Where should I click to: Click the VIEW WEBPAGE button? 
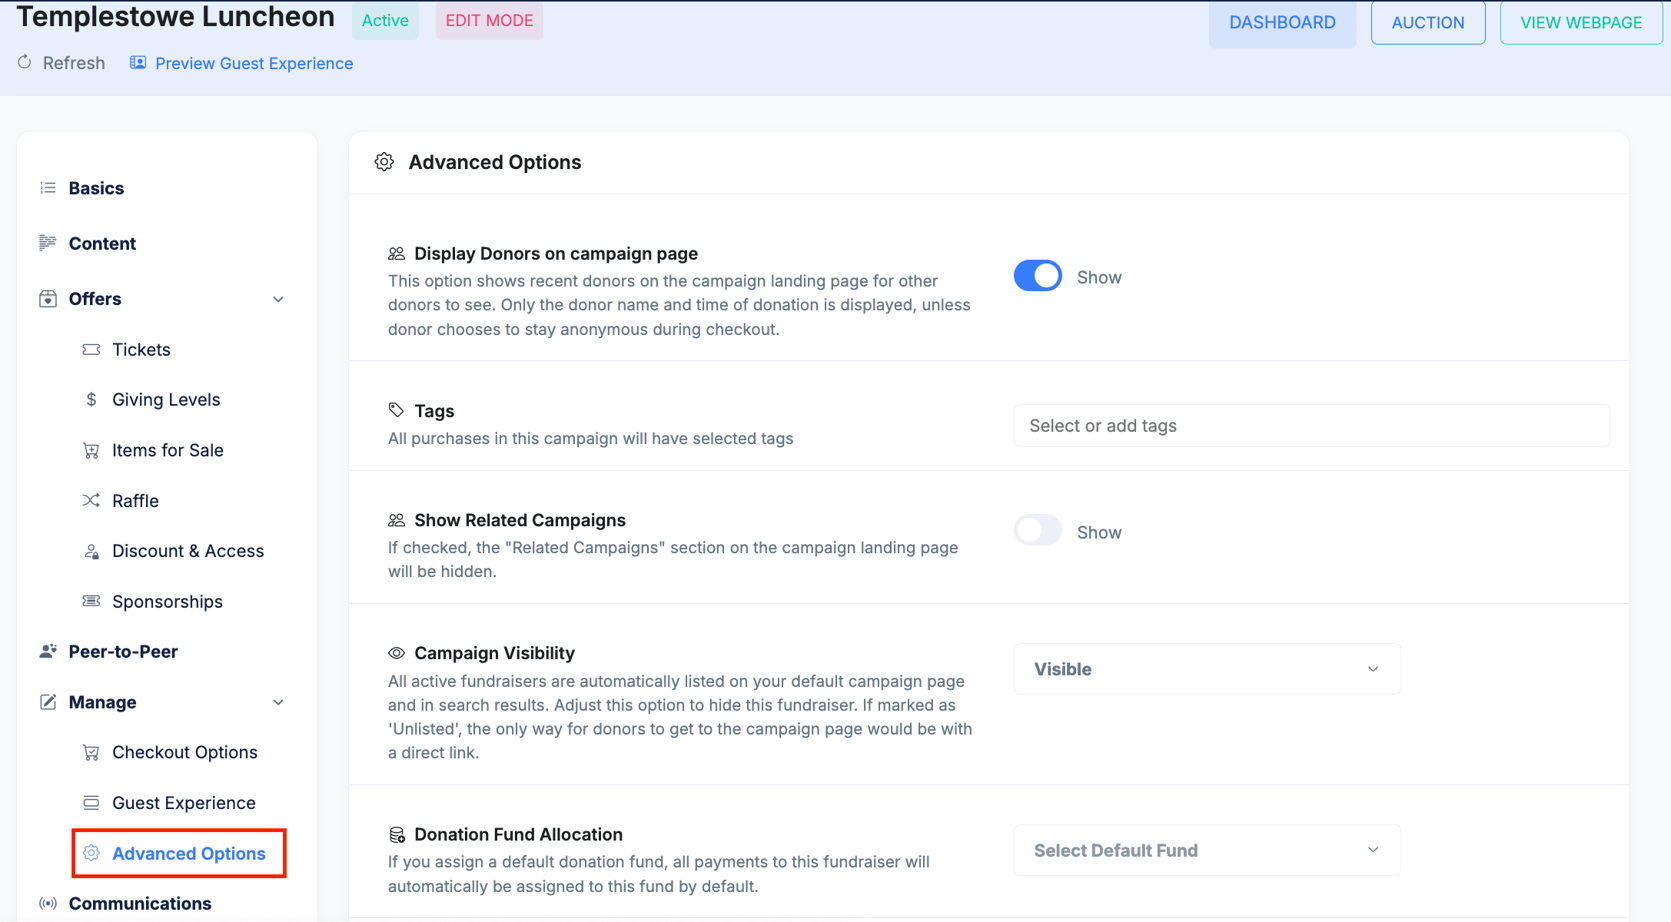click(x=1581, y=22)
